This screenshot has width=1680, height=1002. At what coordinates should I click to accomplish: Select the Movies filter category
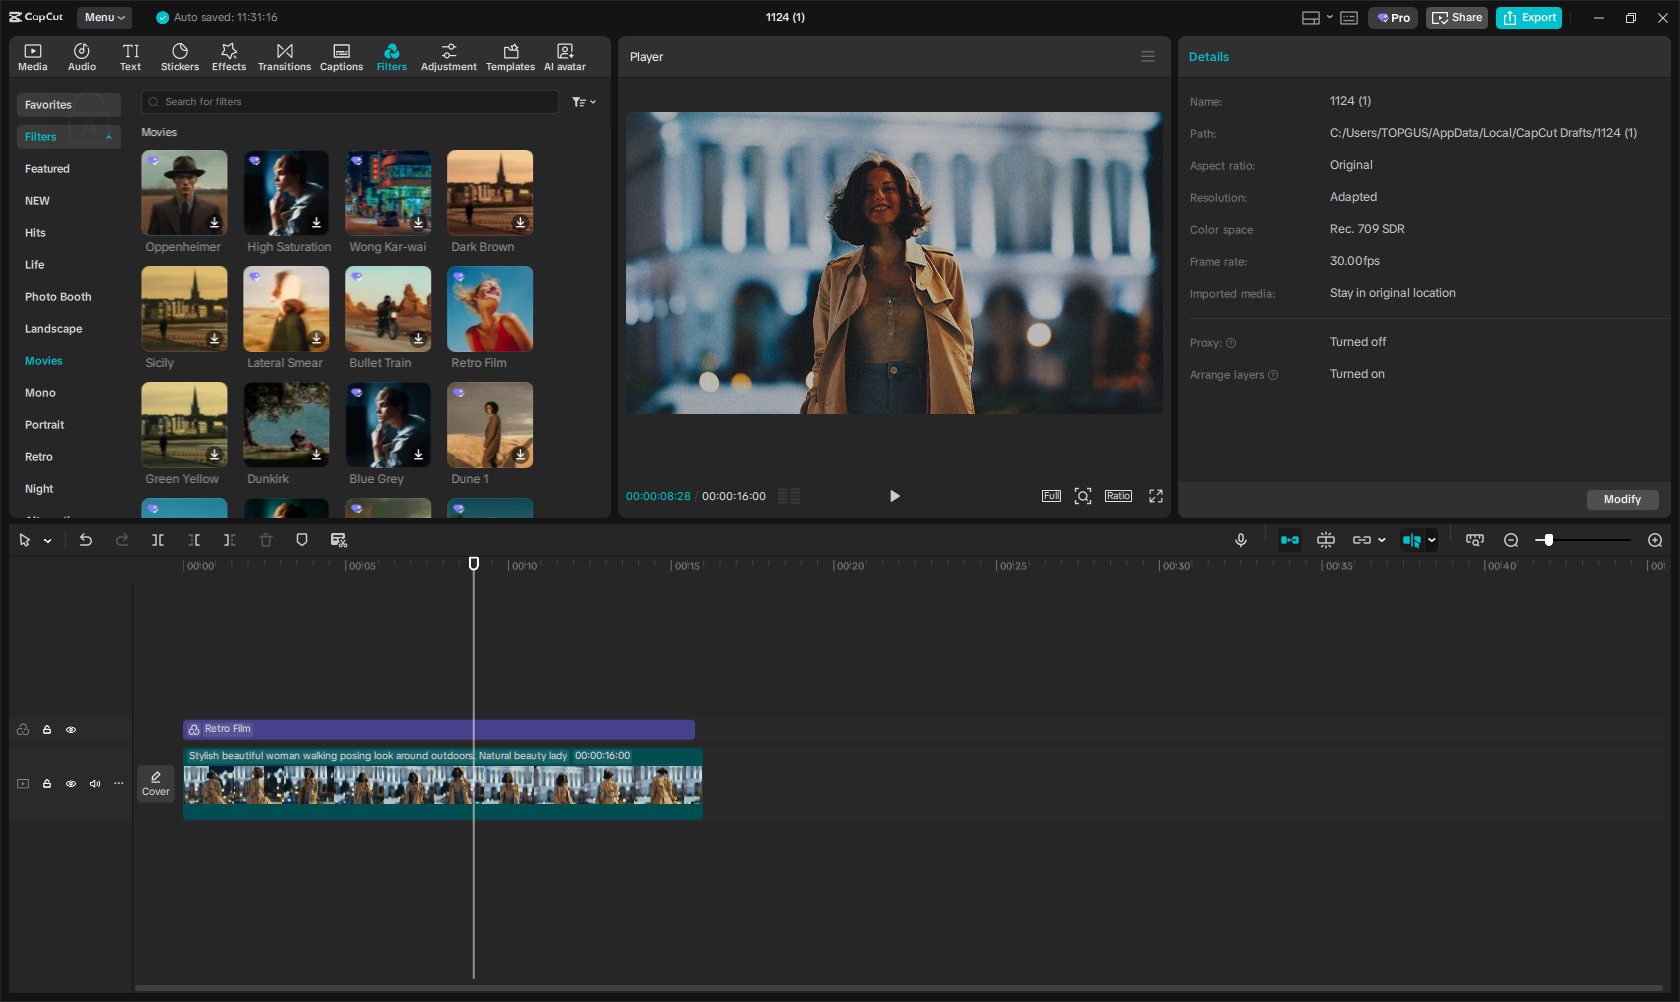pyautogui.click(x=44, y=361)
